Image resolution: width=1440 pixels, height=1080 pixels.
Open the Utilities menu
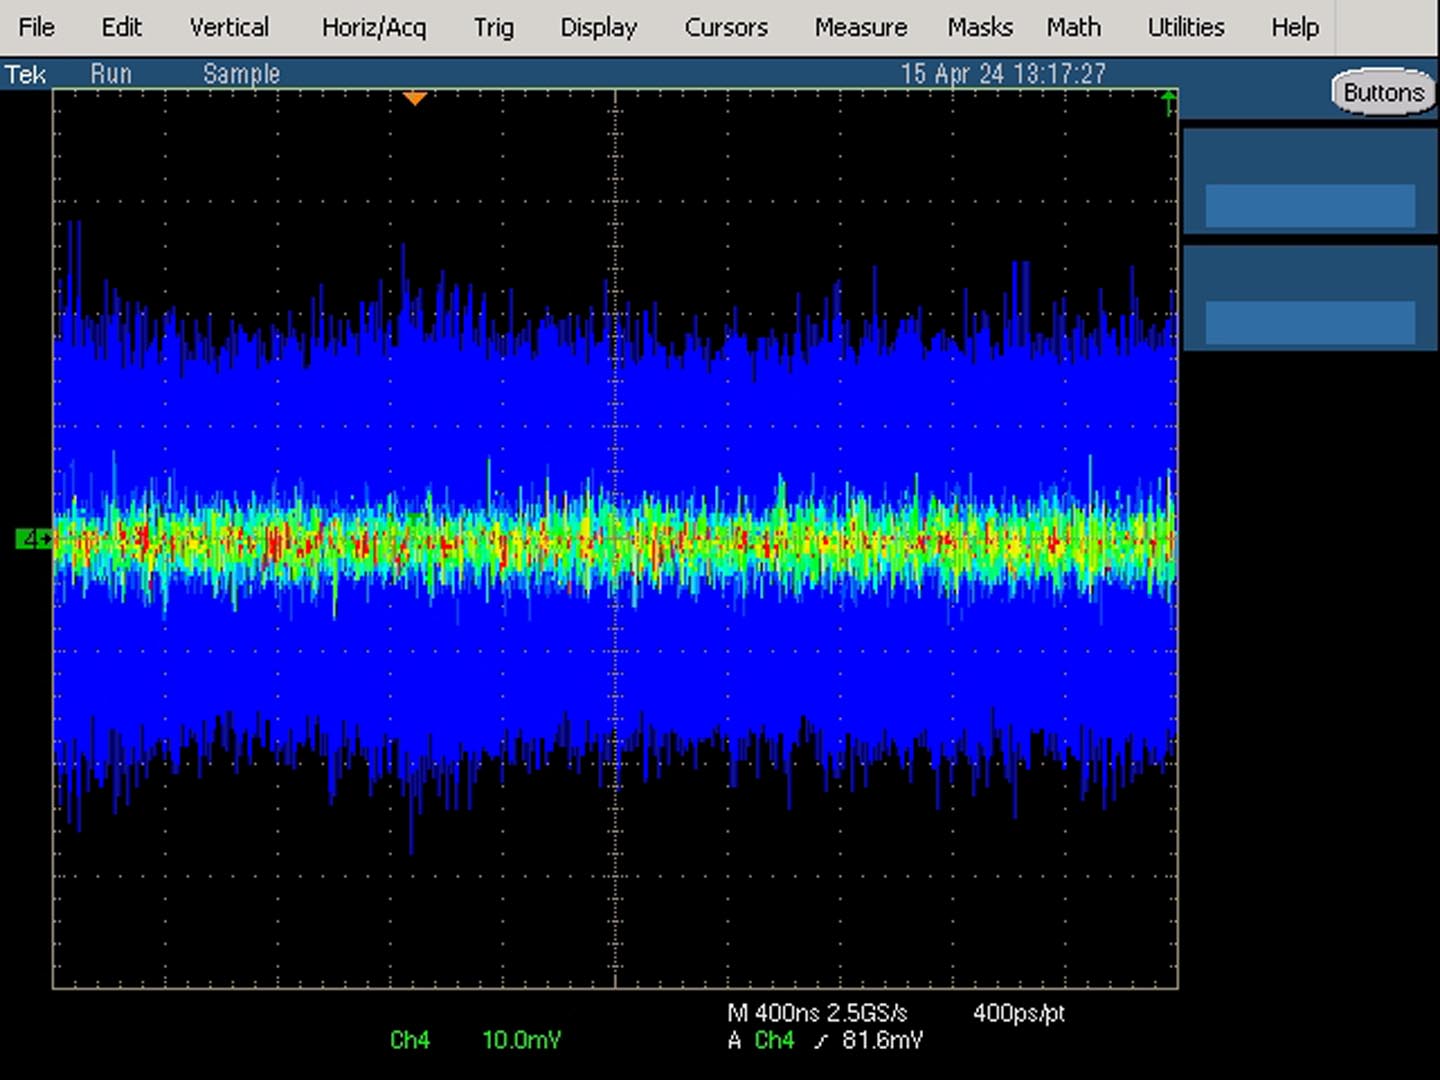pyautogui.click(x=1186, y=27)
